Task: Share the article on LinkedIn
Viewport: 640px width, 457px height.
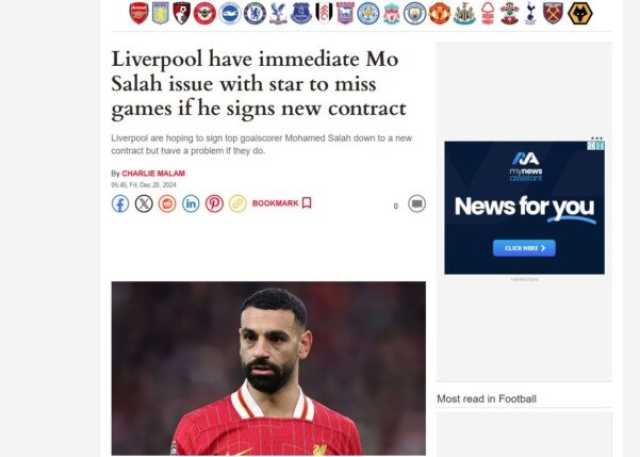Action: point(191,204)
